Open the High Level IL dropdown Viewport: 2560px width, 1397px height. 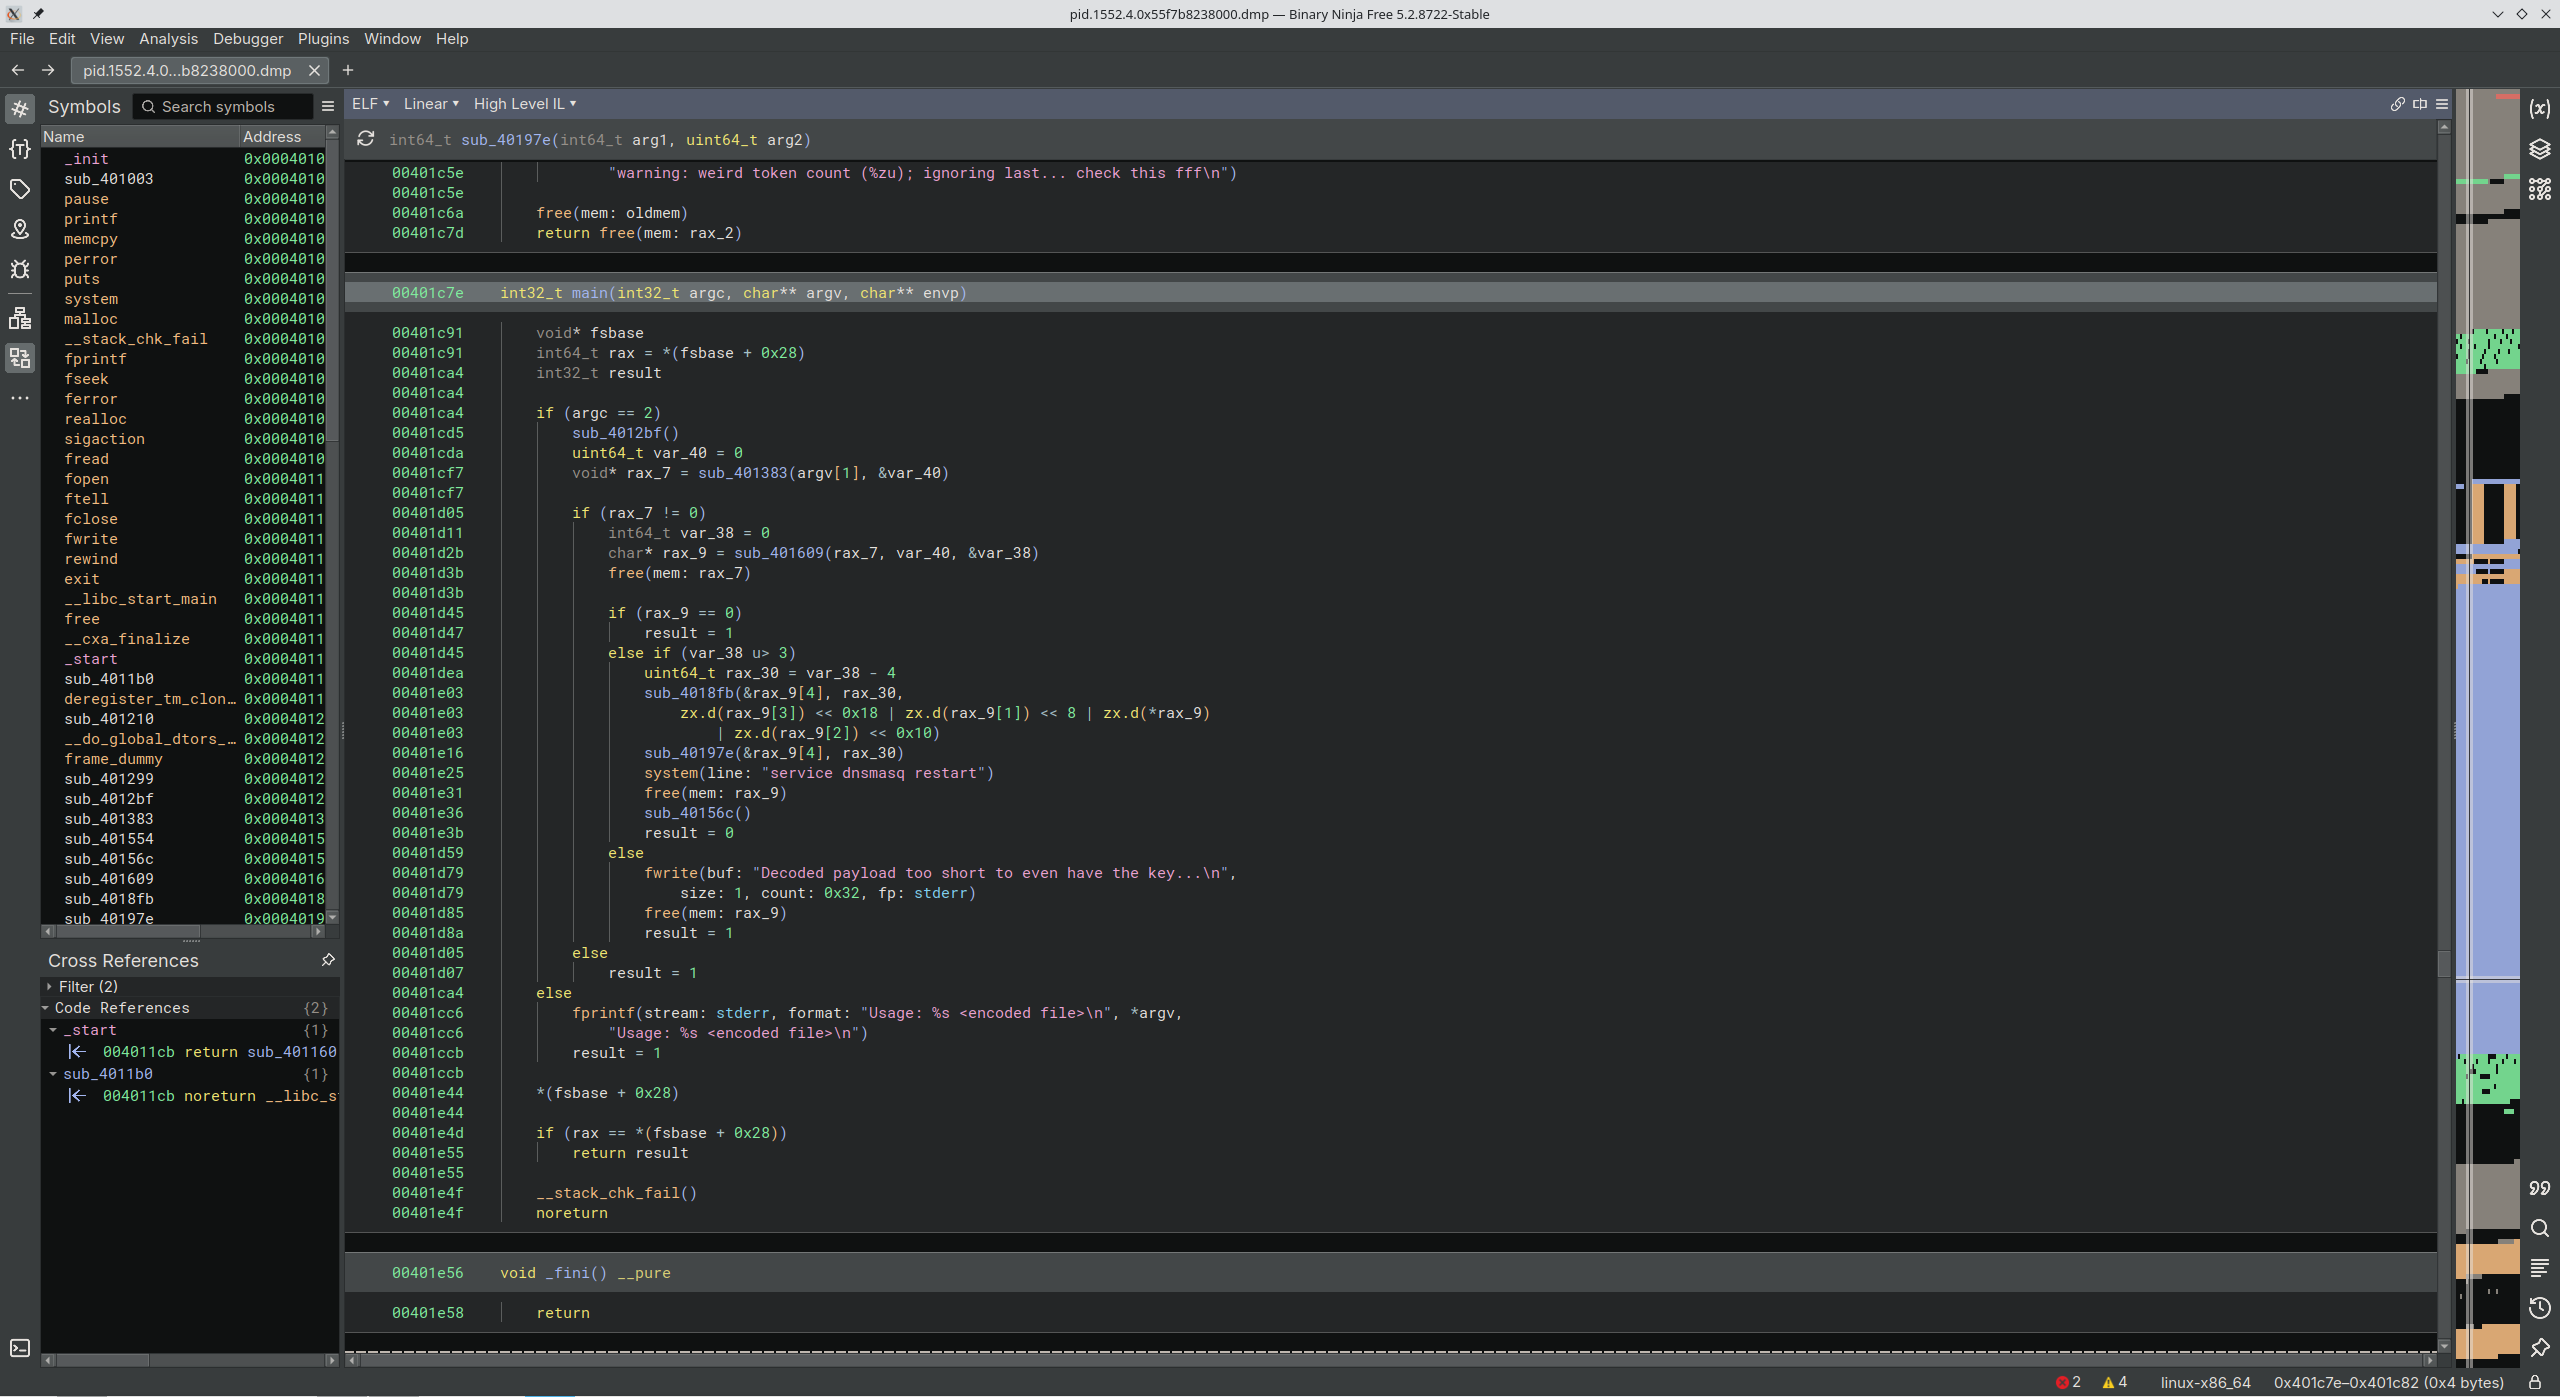(524, 104)
